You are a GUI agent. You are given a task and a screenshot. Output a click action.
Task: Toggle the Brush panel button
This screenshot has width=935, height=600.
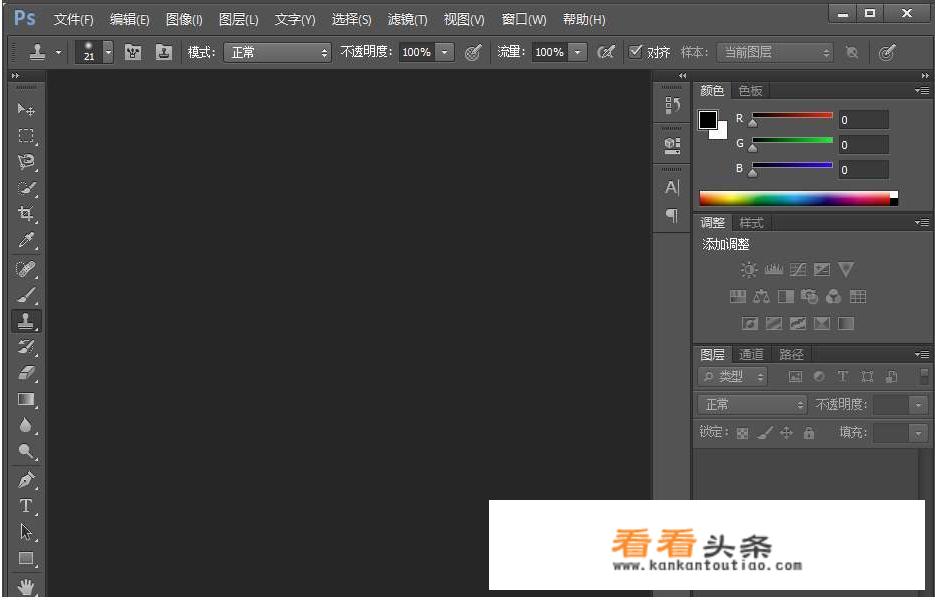coord(133,52)
